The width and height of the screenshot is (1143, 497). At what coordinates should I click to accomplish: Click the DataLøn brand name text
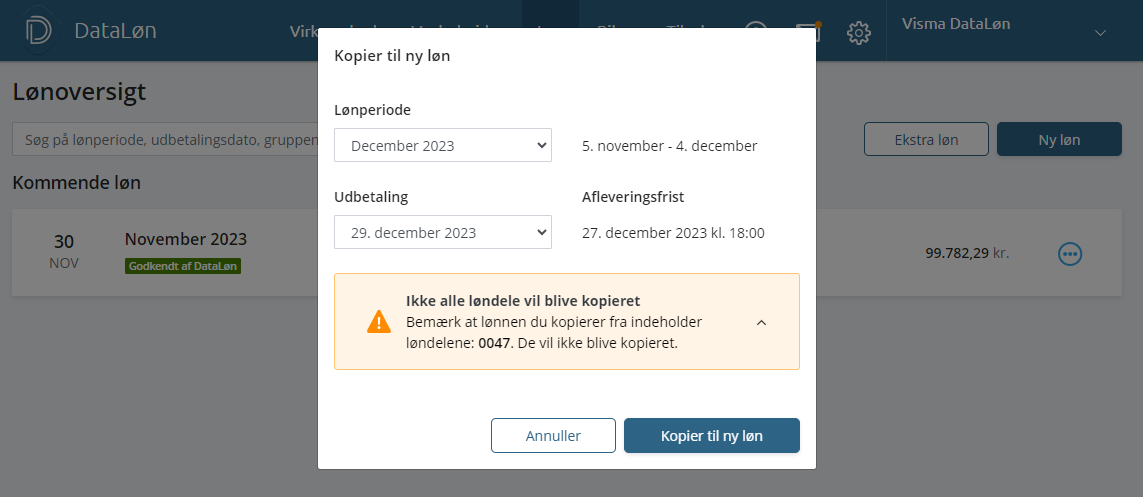click(x=115, y=31)
